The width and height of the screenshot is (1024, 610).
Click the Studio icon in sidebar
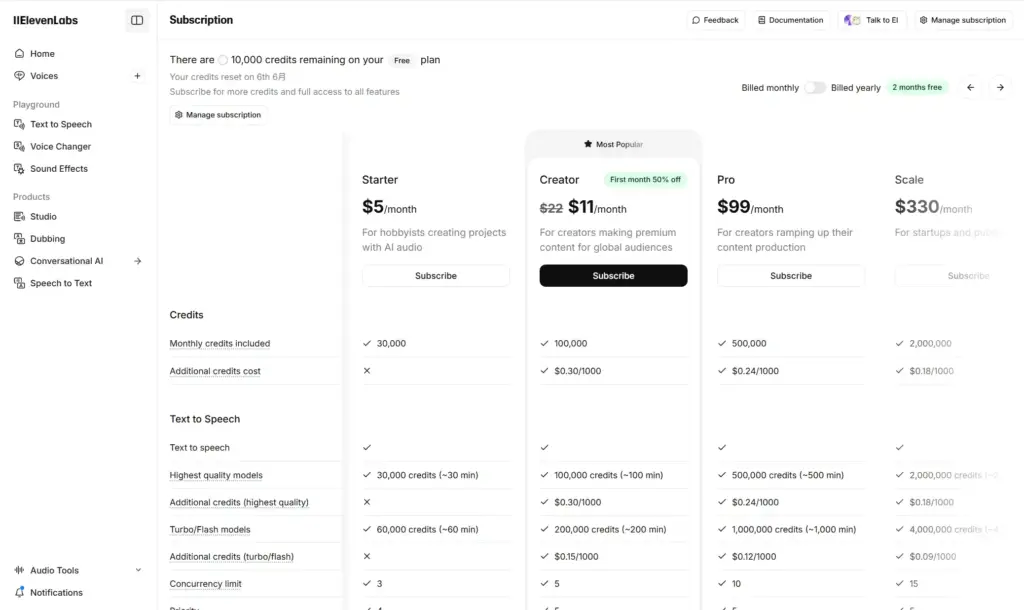coord(20,217)
